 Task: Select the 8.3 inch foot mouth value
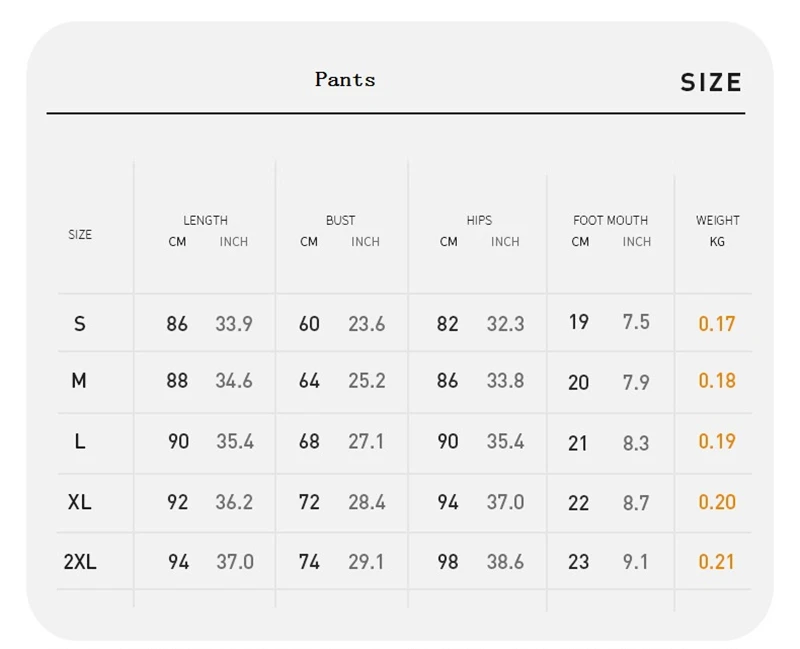tap(636, 443)
